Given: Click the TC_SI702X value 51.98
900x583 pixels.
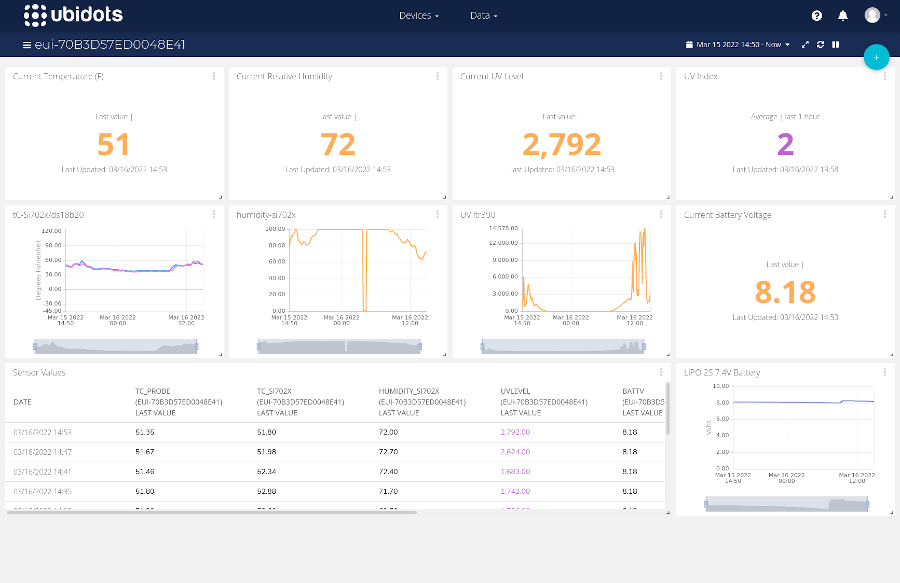Looking at the screenshot, I should pos(266,452).
